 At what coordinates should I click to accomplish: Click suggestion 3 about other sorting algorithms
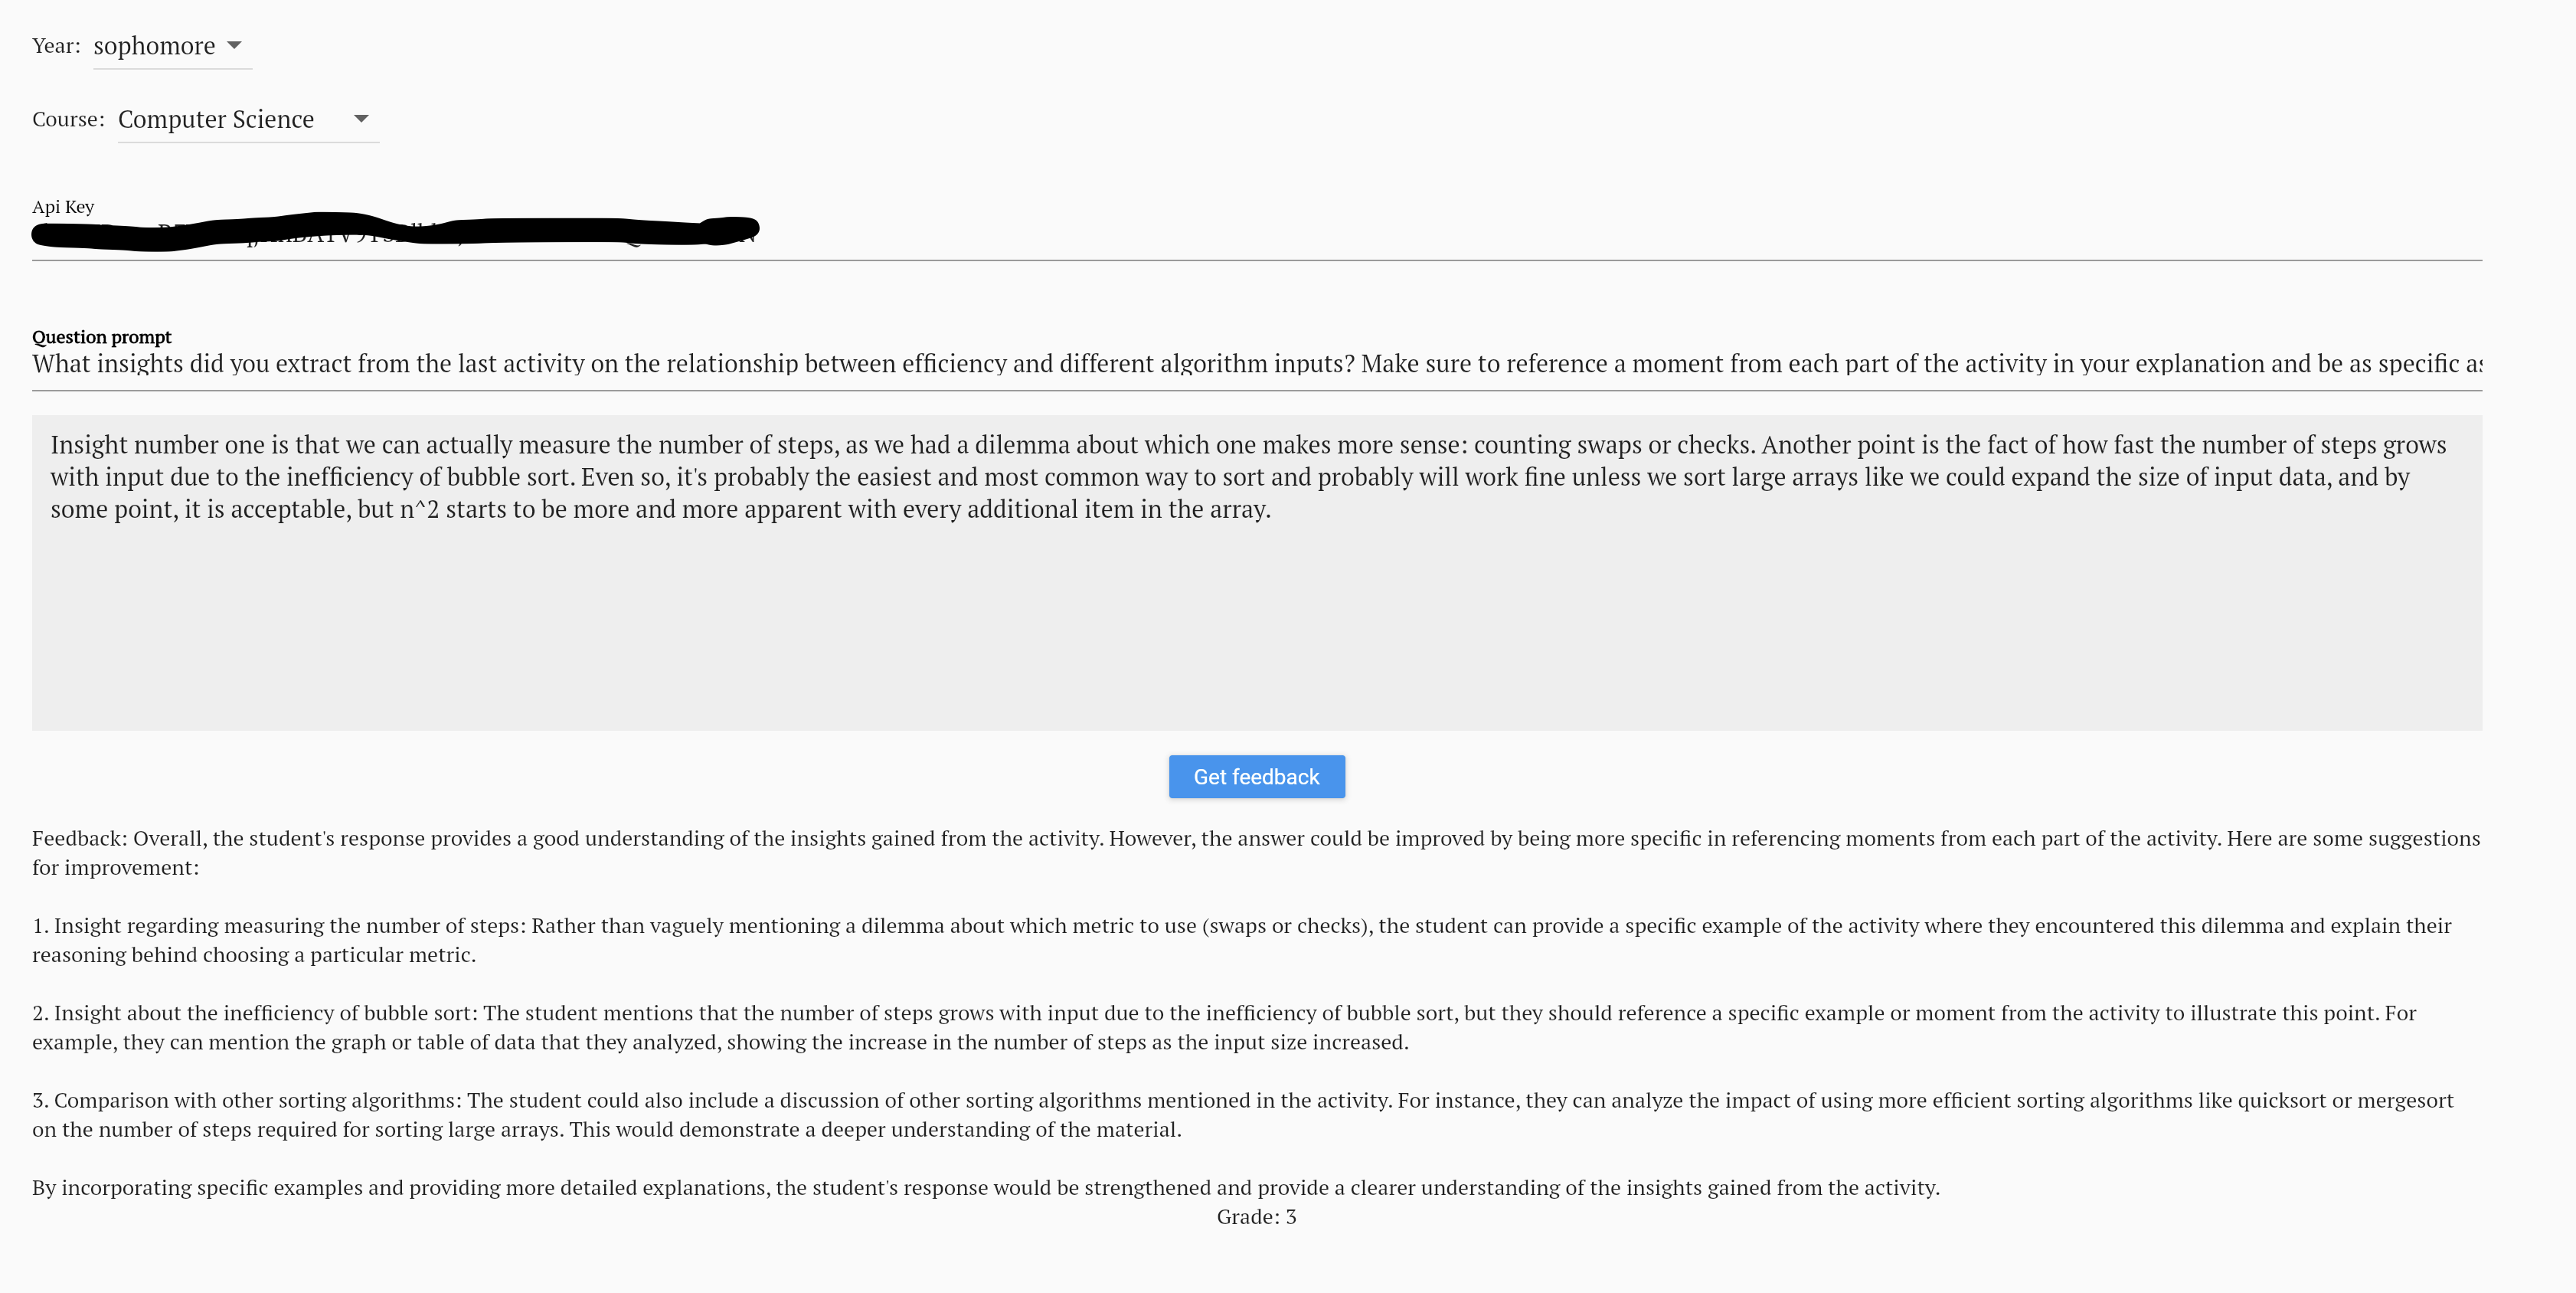click(1243, 1114)
